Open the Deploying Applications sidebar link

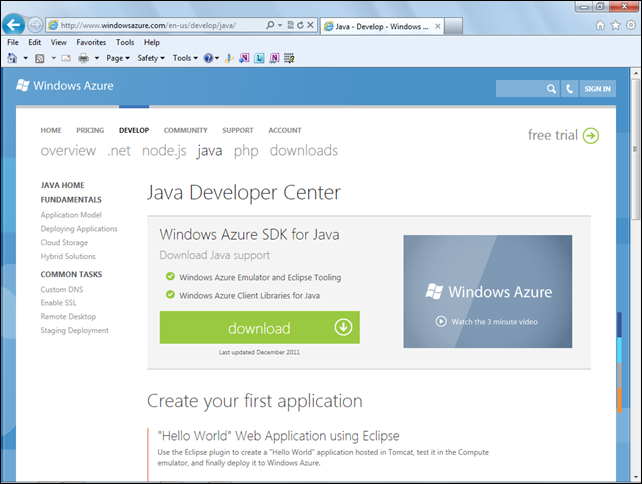(x=79, y=228)
